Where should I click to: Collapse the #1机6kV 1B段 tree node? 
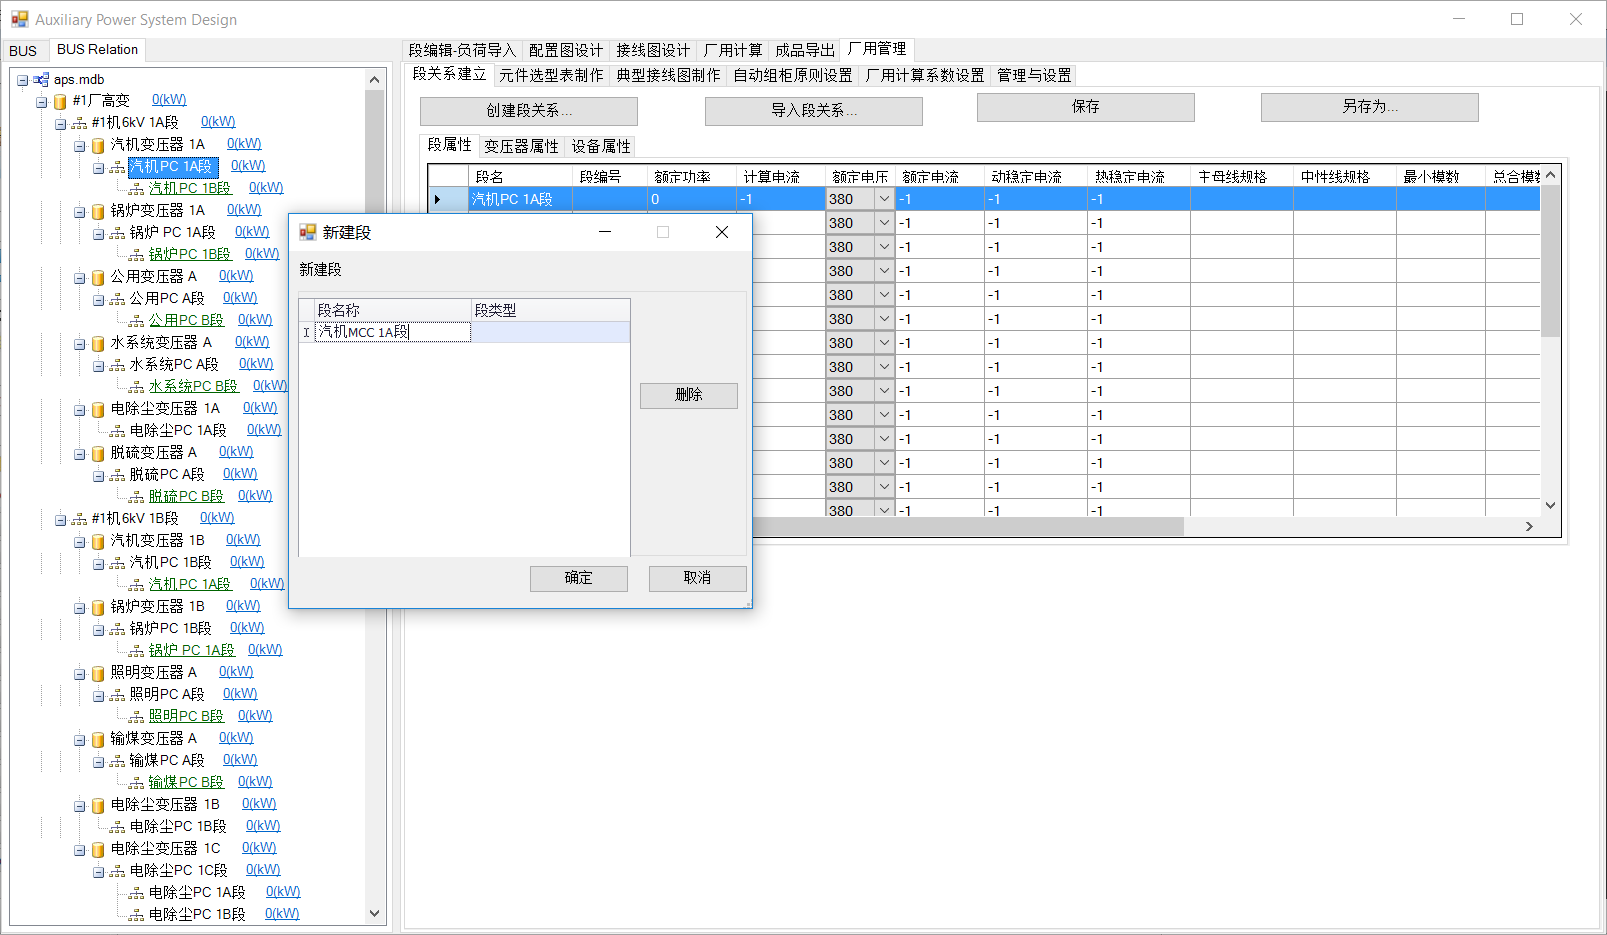[x=60, y=520]
